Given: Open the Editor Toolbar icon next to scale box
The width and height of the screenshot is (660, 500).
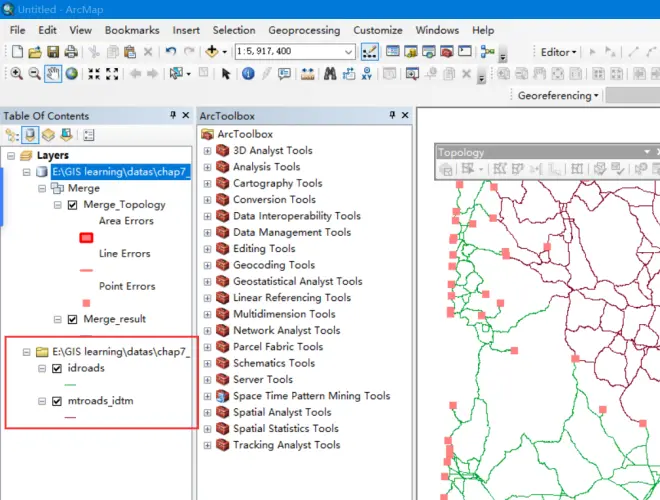Looking at the screenshot, I should click(x=370, y=52).
